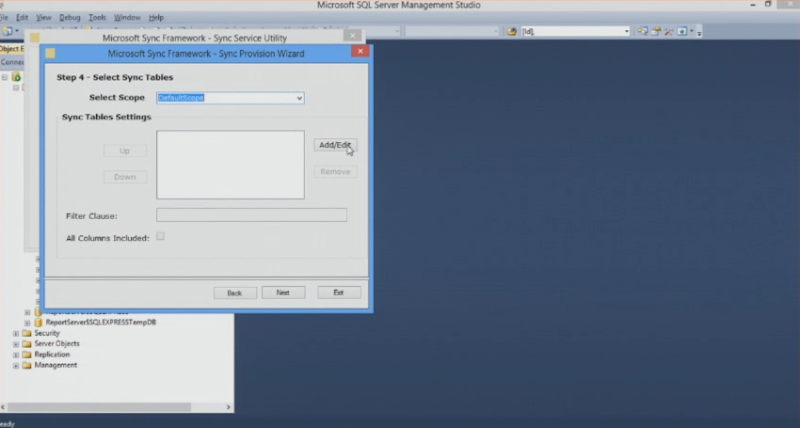Click the Management folder icon

(x=27, y=365)
